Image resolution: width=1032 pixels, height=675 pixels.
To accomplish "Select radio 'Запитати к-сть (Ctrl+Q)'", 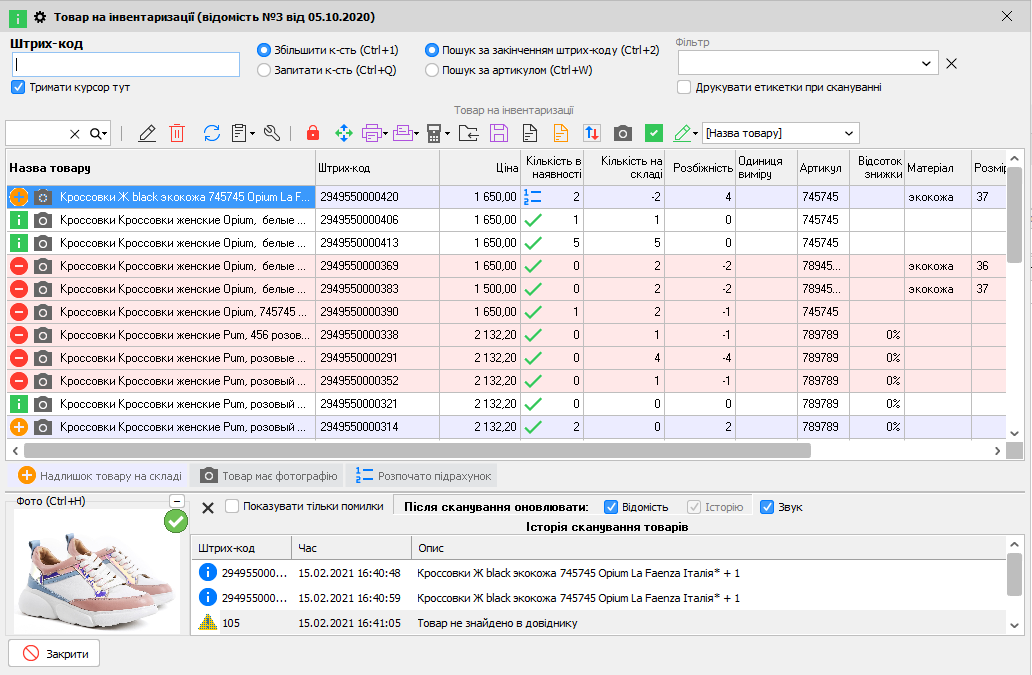I will tap(264, 70).
